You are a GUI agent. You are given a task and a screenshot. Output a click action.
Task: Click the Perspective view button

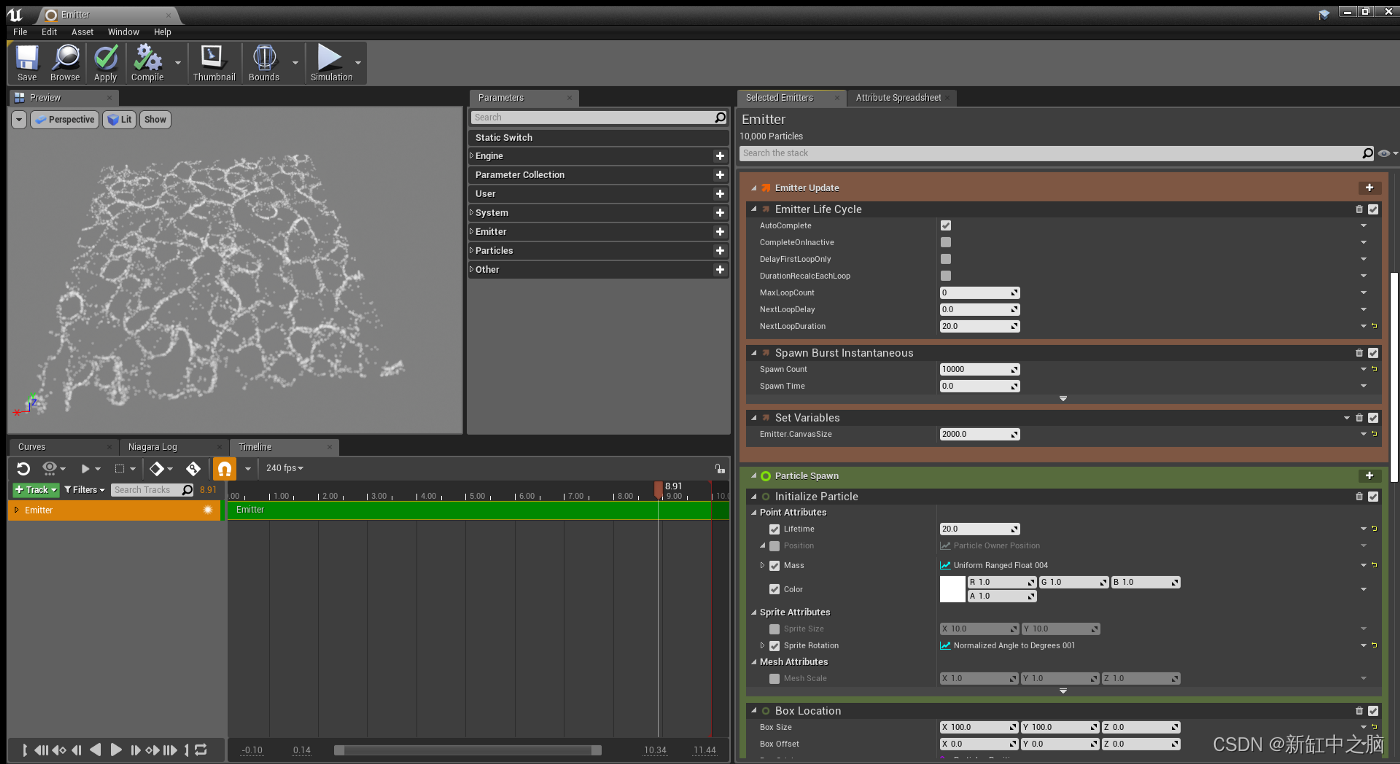click(64, 119)
